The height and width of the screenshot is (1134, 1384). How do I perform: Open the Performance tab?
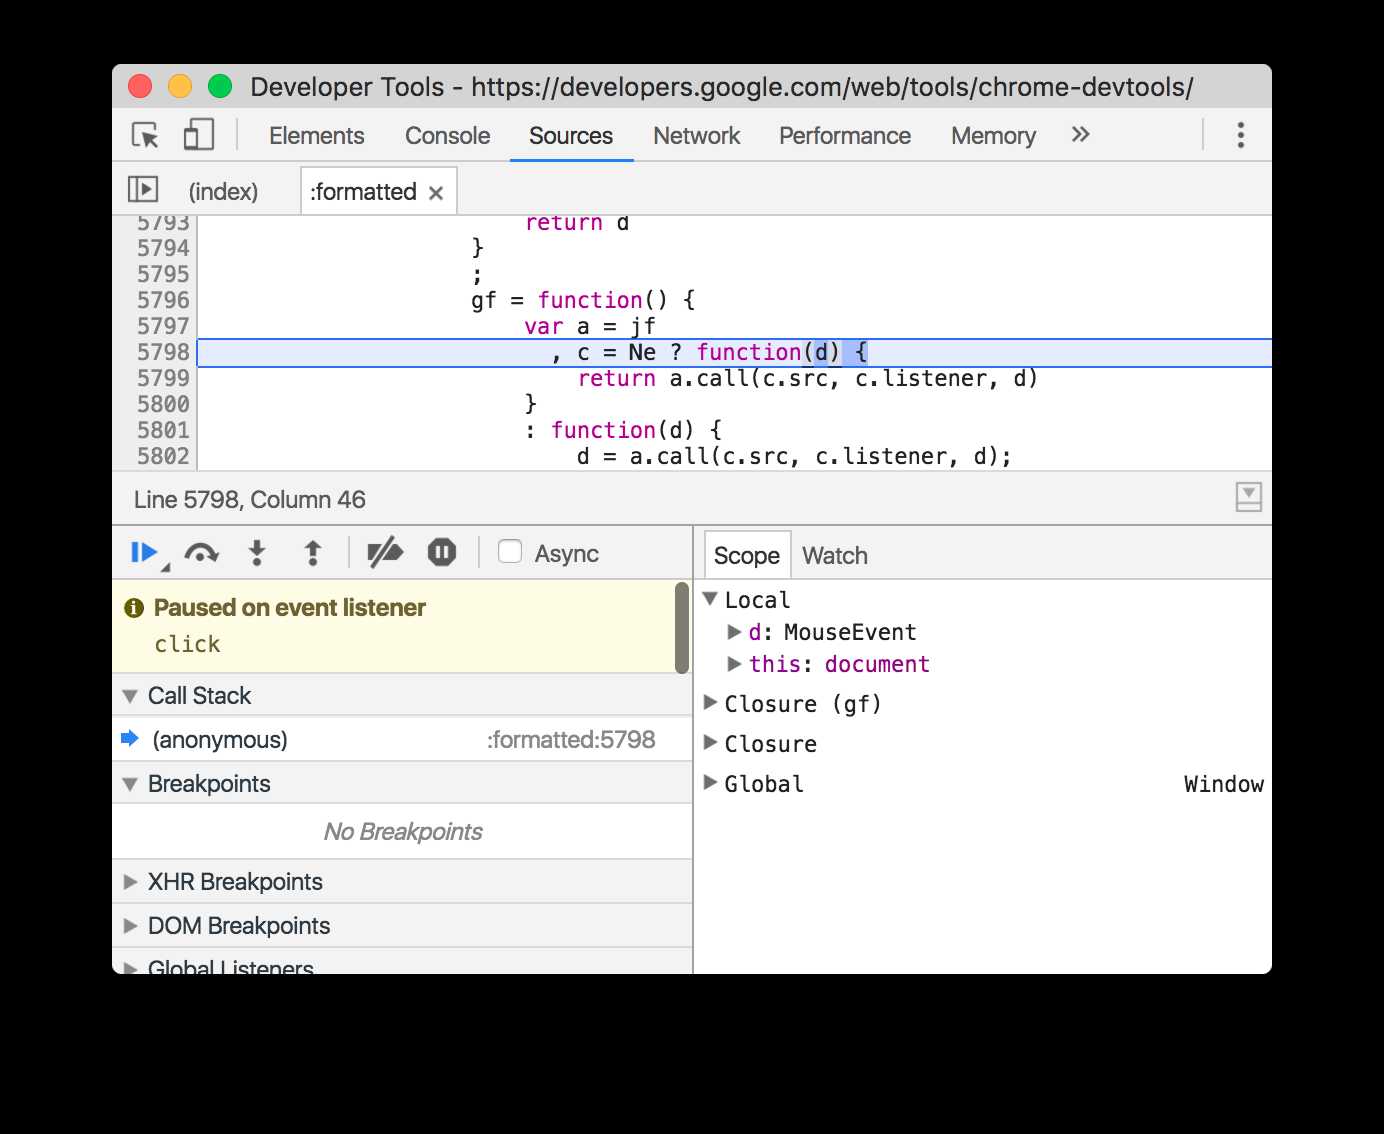click(845, 136)
